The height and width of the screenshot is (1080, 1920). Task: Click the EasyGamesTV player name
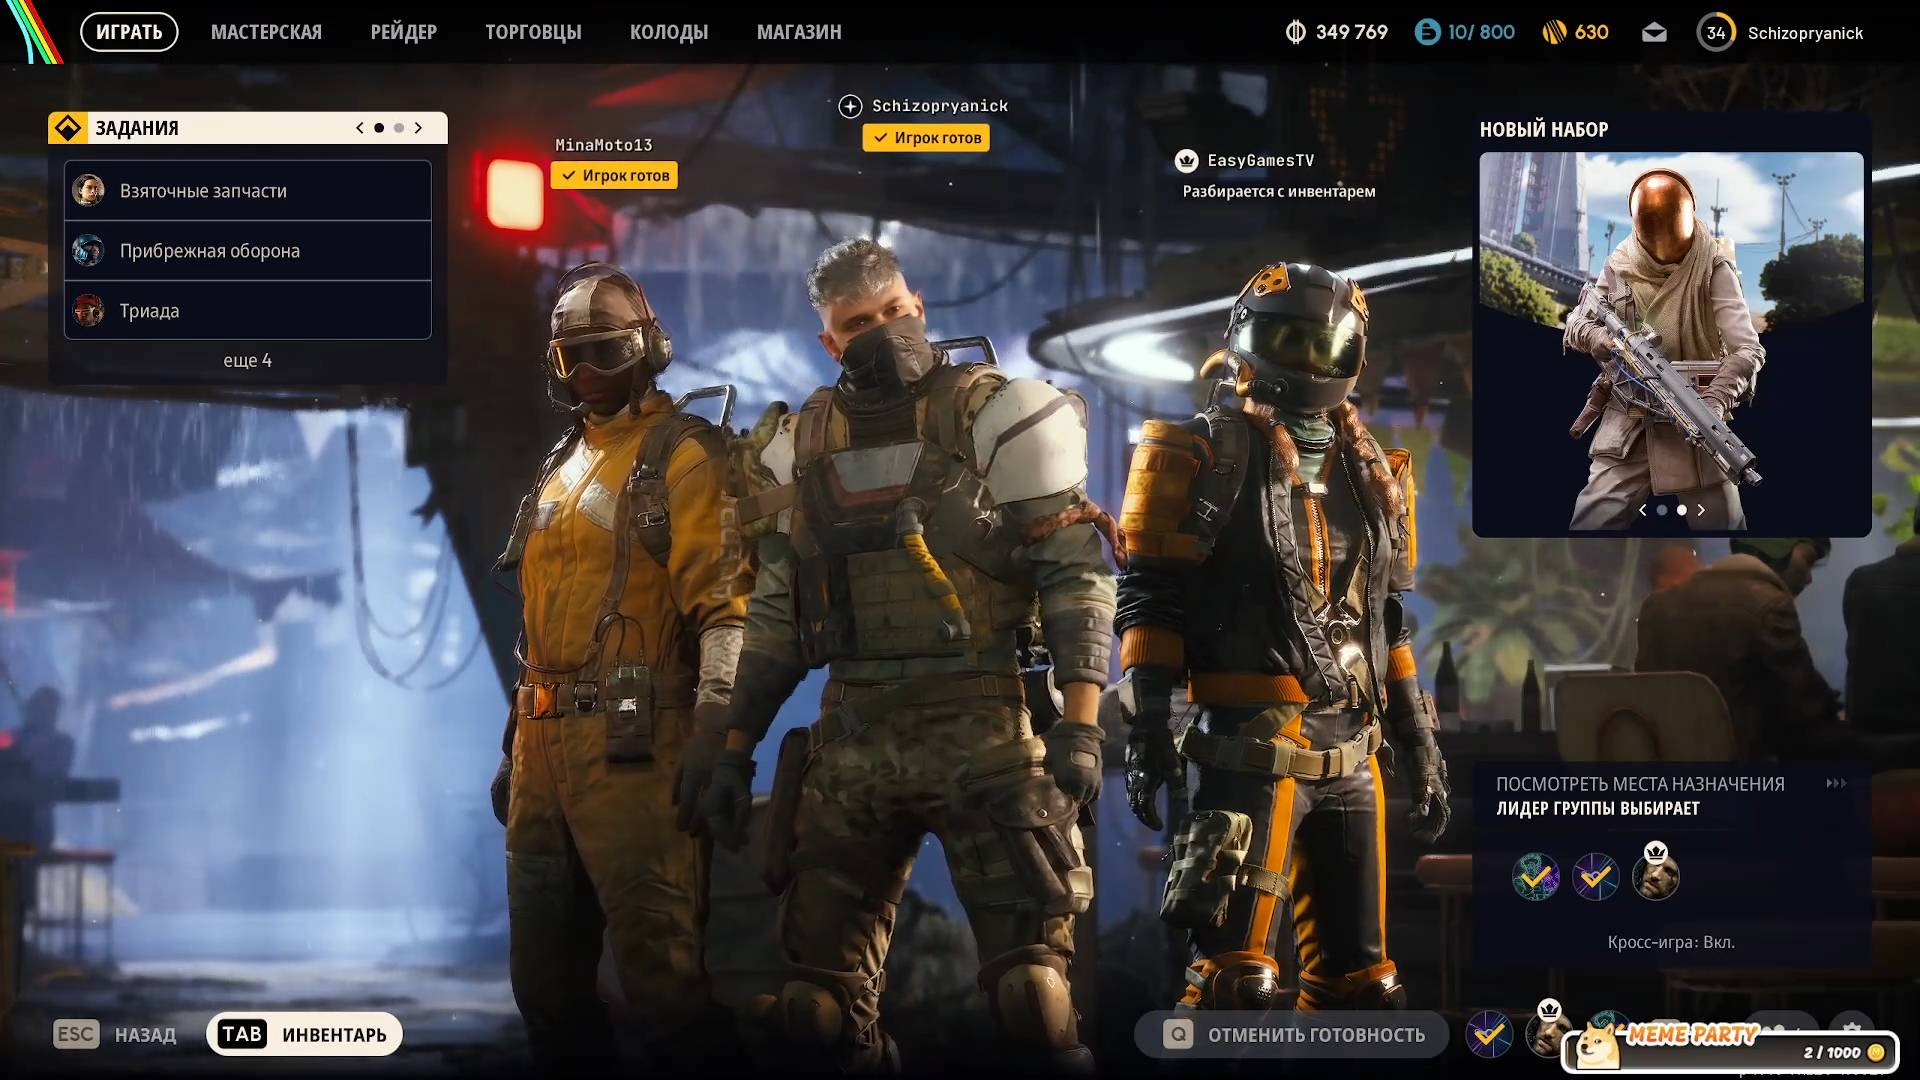point(1260,160)
